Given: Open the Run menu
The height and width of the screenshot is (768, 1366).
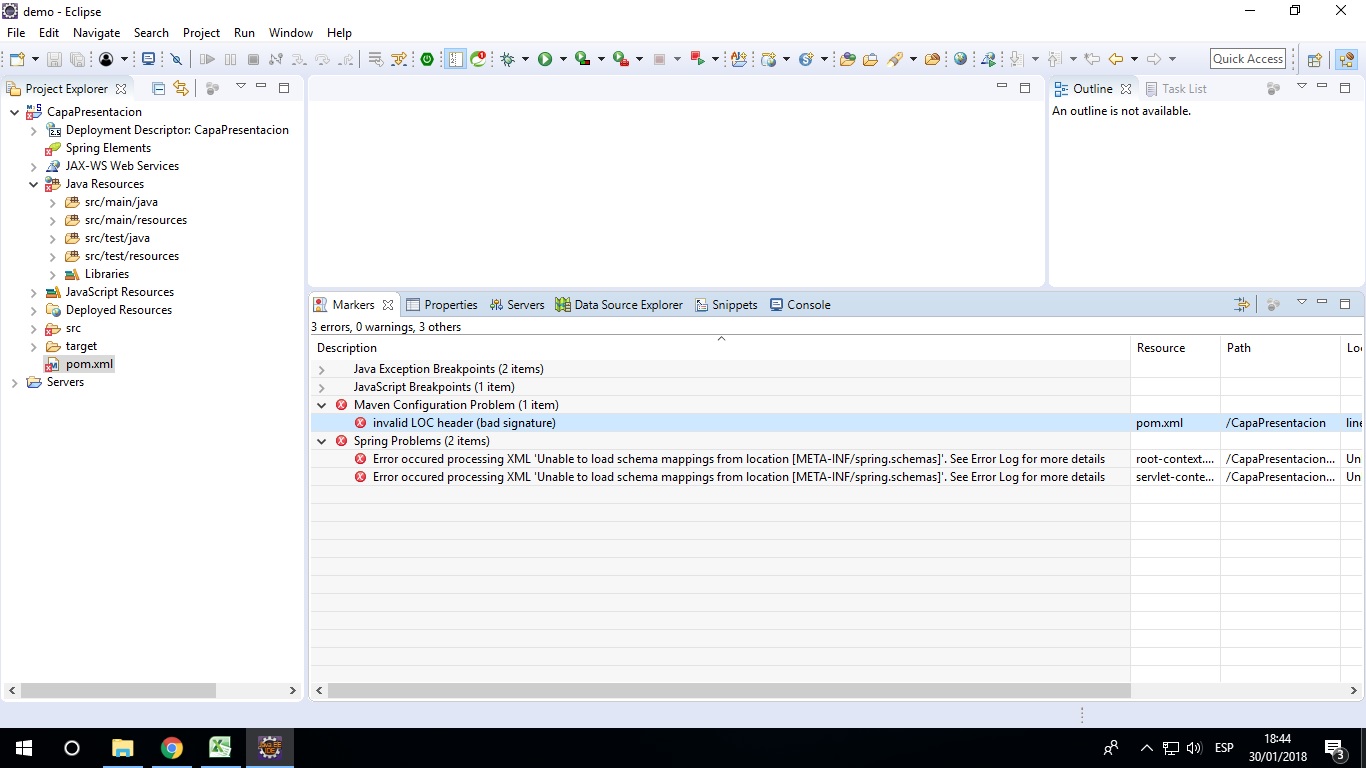Looking at the screenshot, I should click(244, 33).
